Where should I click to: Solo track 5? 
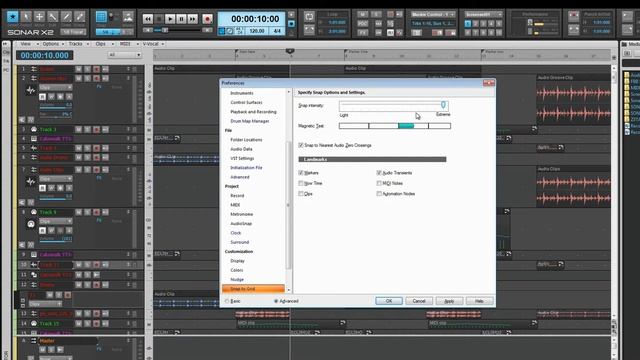click(x=87, y=148)
